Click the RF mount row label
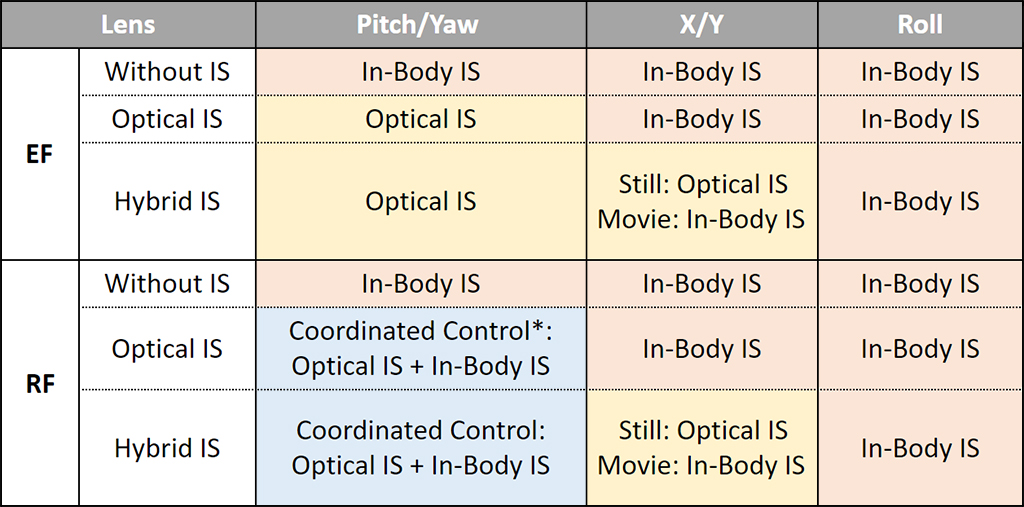Image resolution: width=1024 pixels, height=507 pixels. [39, 383]
